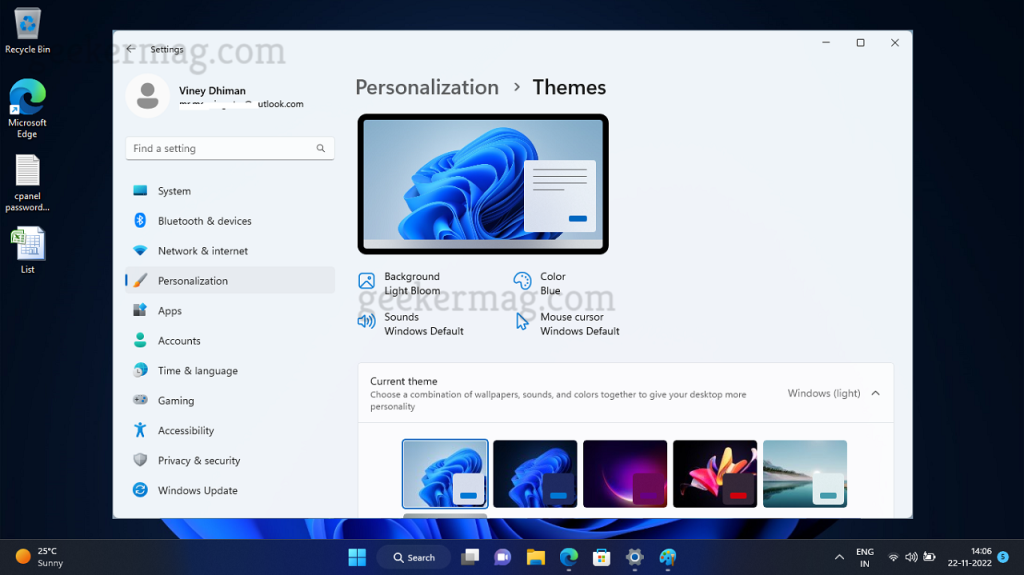This screenshot has width=1024, height=575.
Task: Click the user profile avatar
Action: coord(148,96)
